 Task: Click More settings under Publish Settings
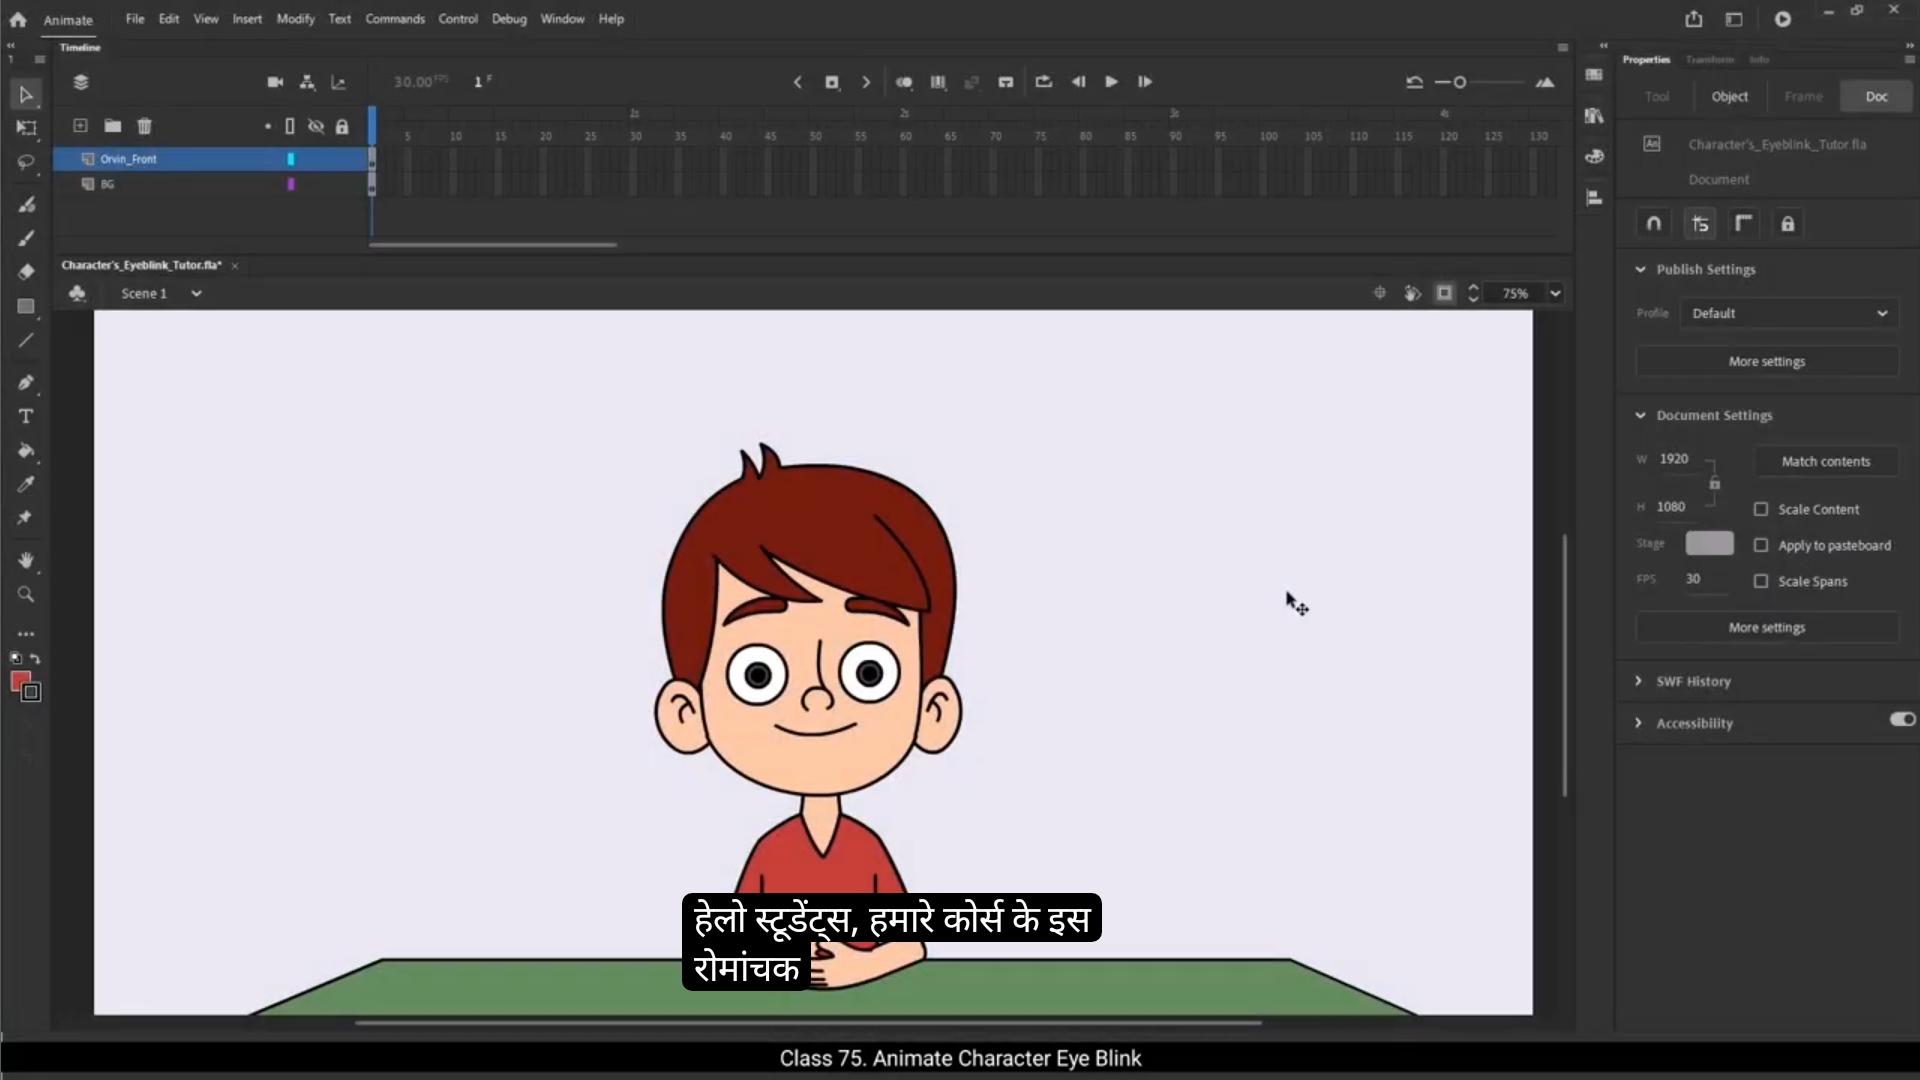(x=1767, y=361)
